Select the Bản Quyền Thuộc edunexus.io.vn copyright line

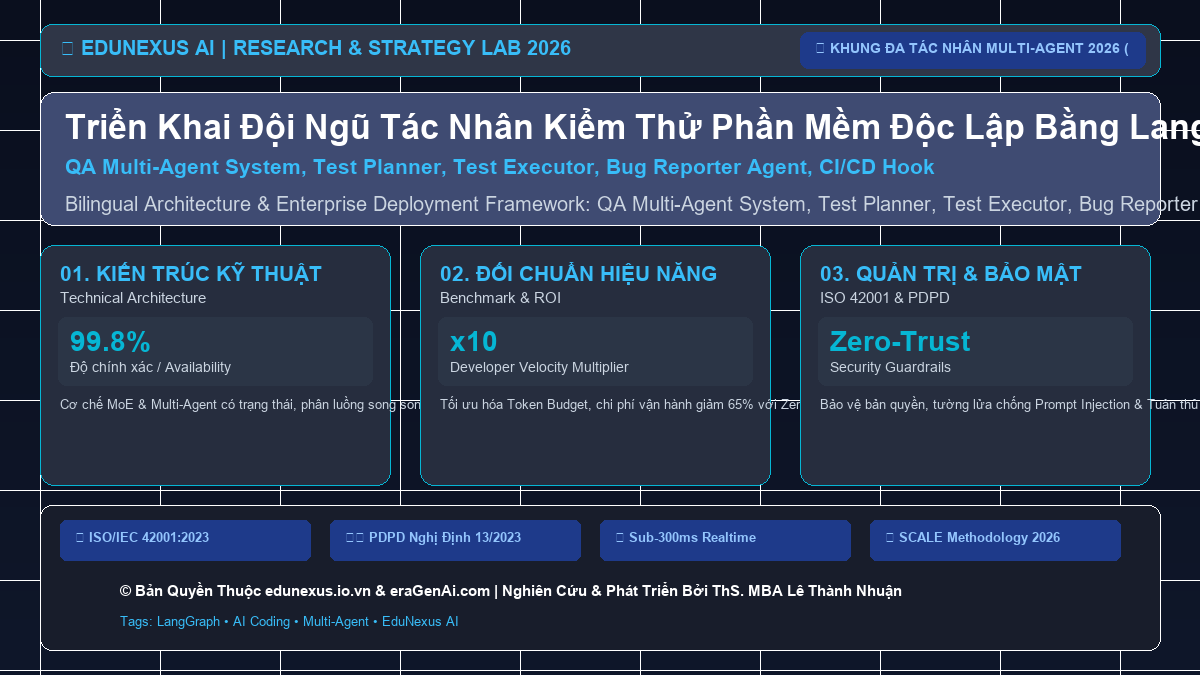pyautogui.click(x=510, y=591)
